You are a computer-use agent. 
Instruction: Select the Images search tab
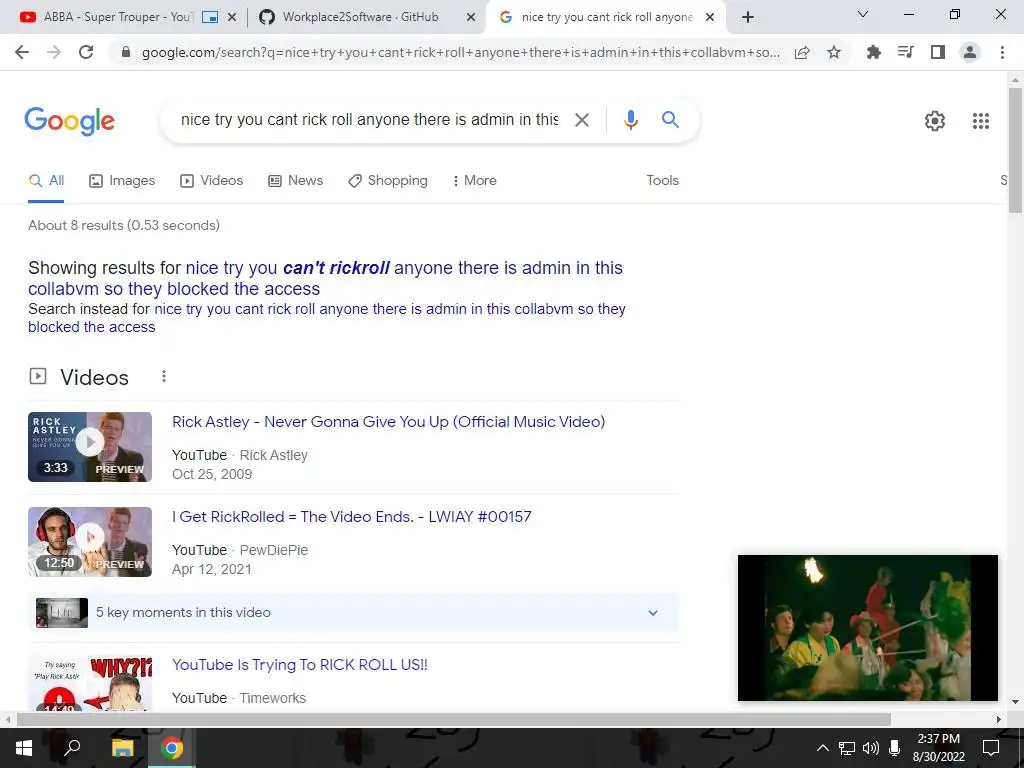point(122,181)
